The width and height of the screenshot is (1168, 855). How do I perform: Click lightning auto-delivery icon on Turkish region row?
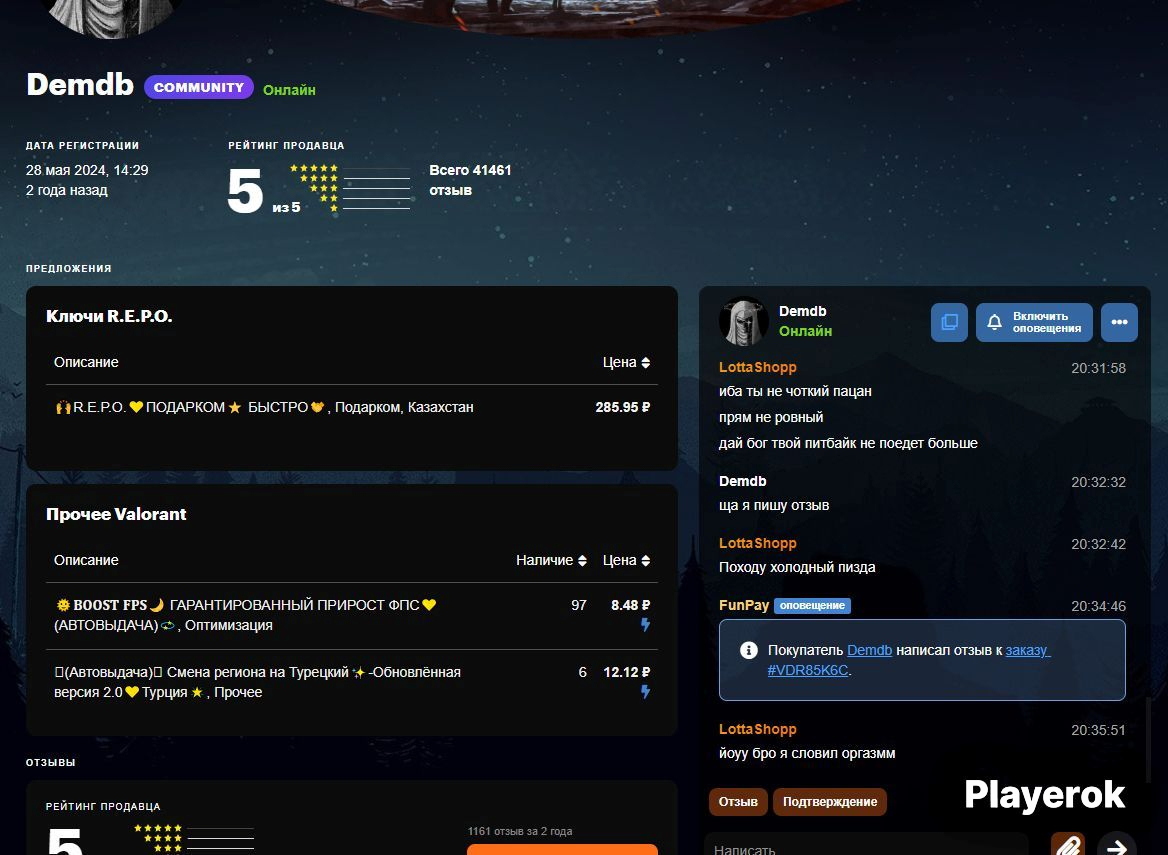pos(645,692)
